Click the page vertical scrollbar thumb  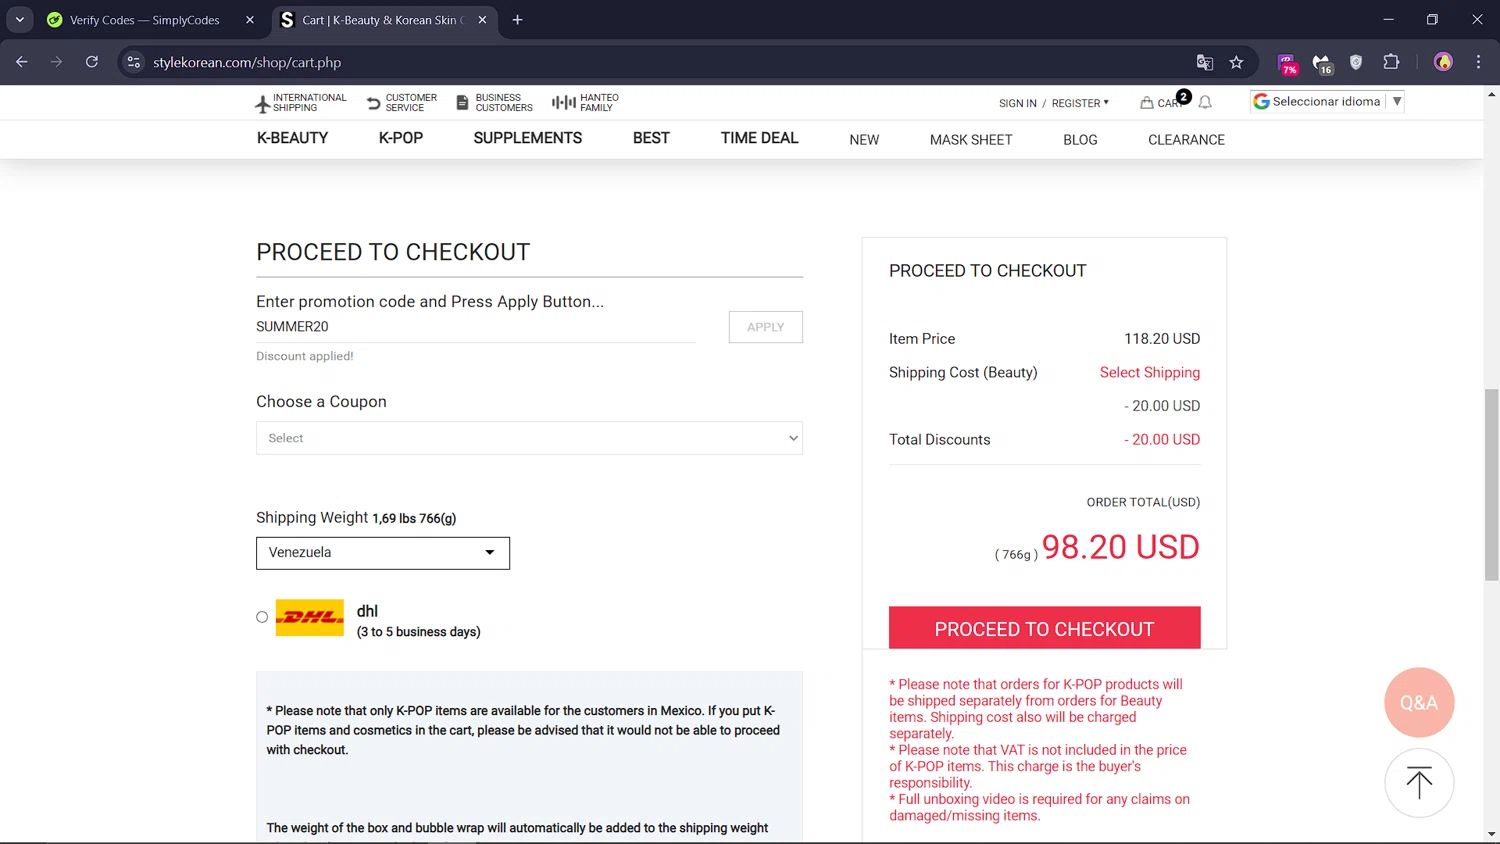[x=1491, y=485]
